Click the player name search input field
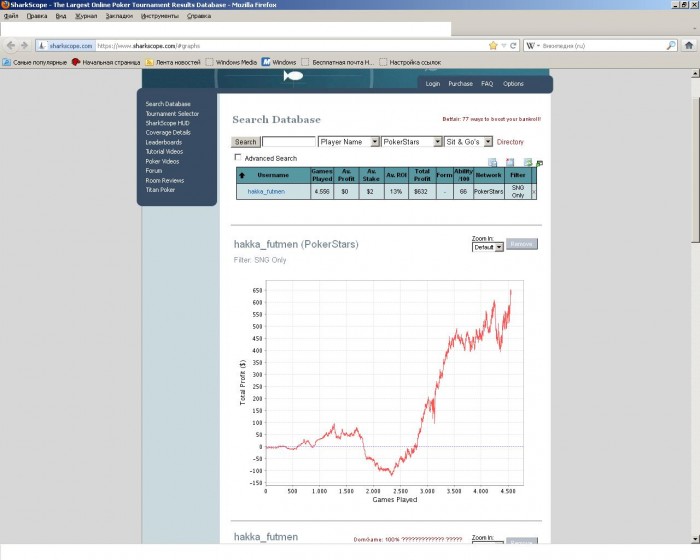 288,142
